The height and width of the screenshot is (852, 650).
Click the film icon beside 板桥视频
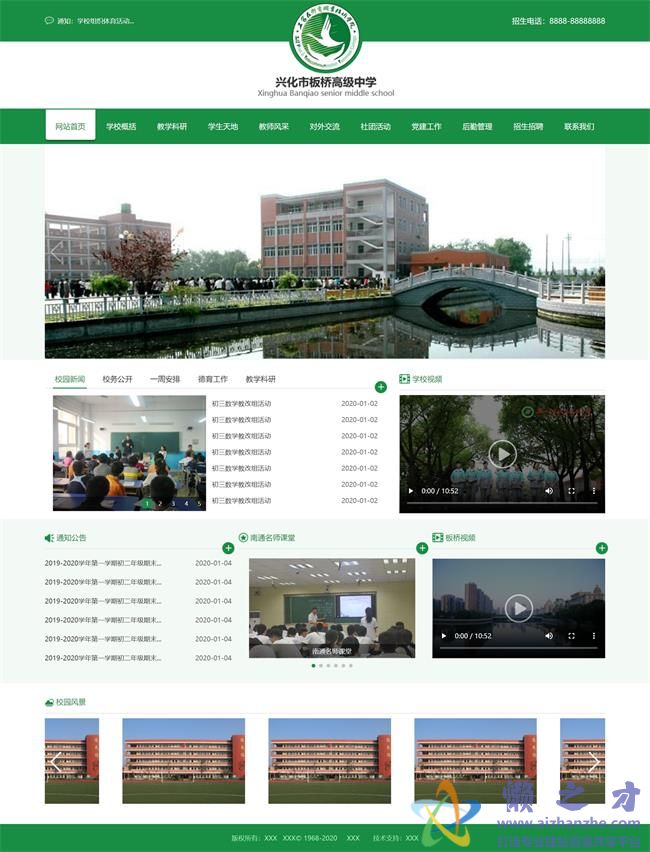438,537
